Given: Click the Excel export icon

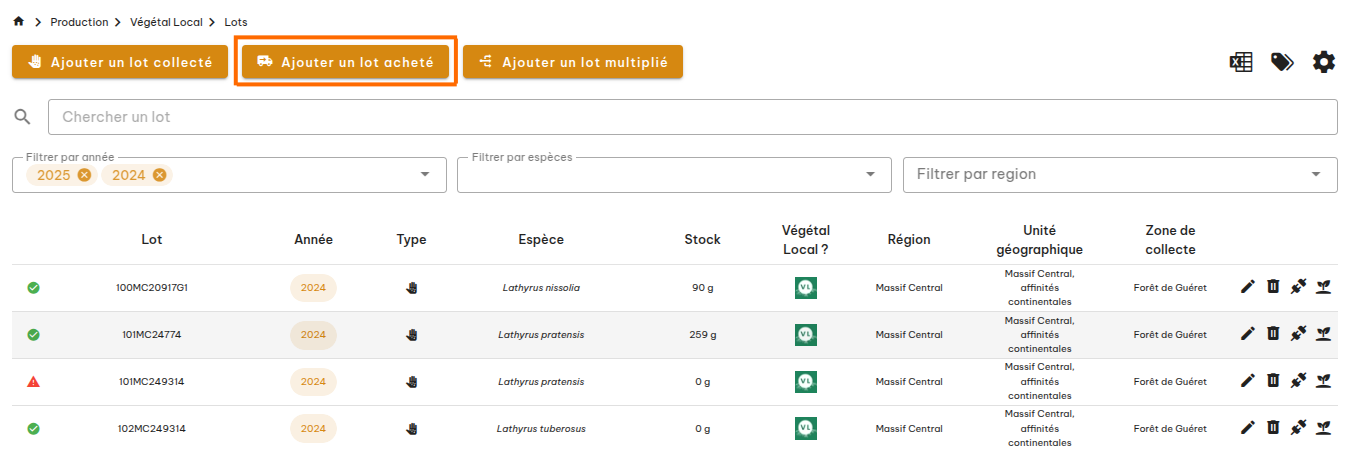Looking at the screenshot, I should (1241, 62).
